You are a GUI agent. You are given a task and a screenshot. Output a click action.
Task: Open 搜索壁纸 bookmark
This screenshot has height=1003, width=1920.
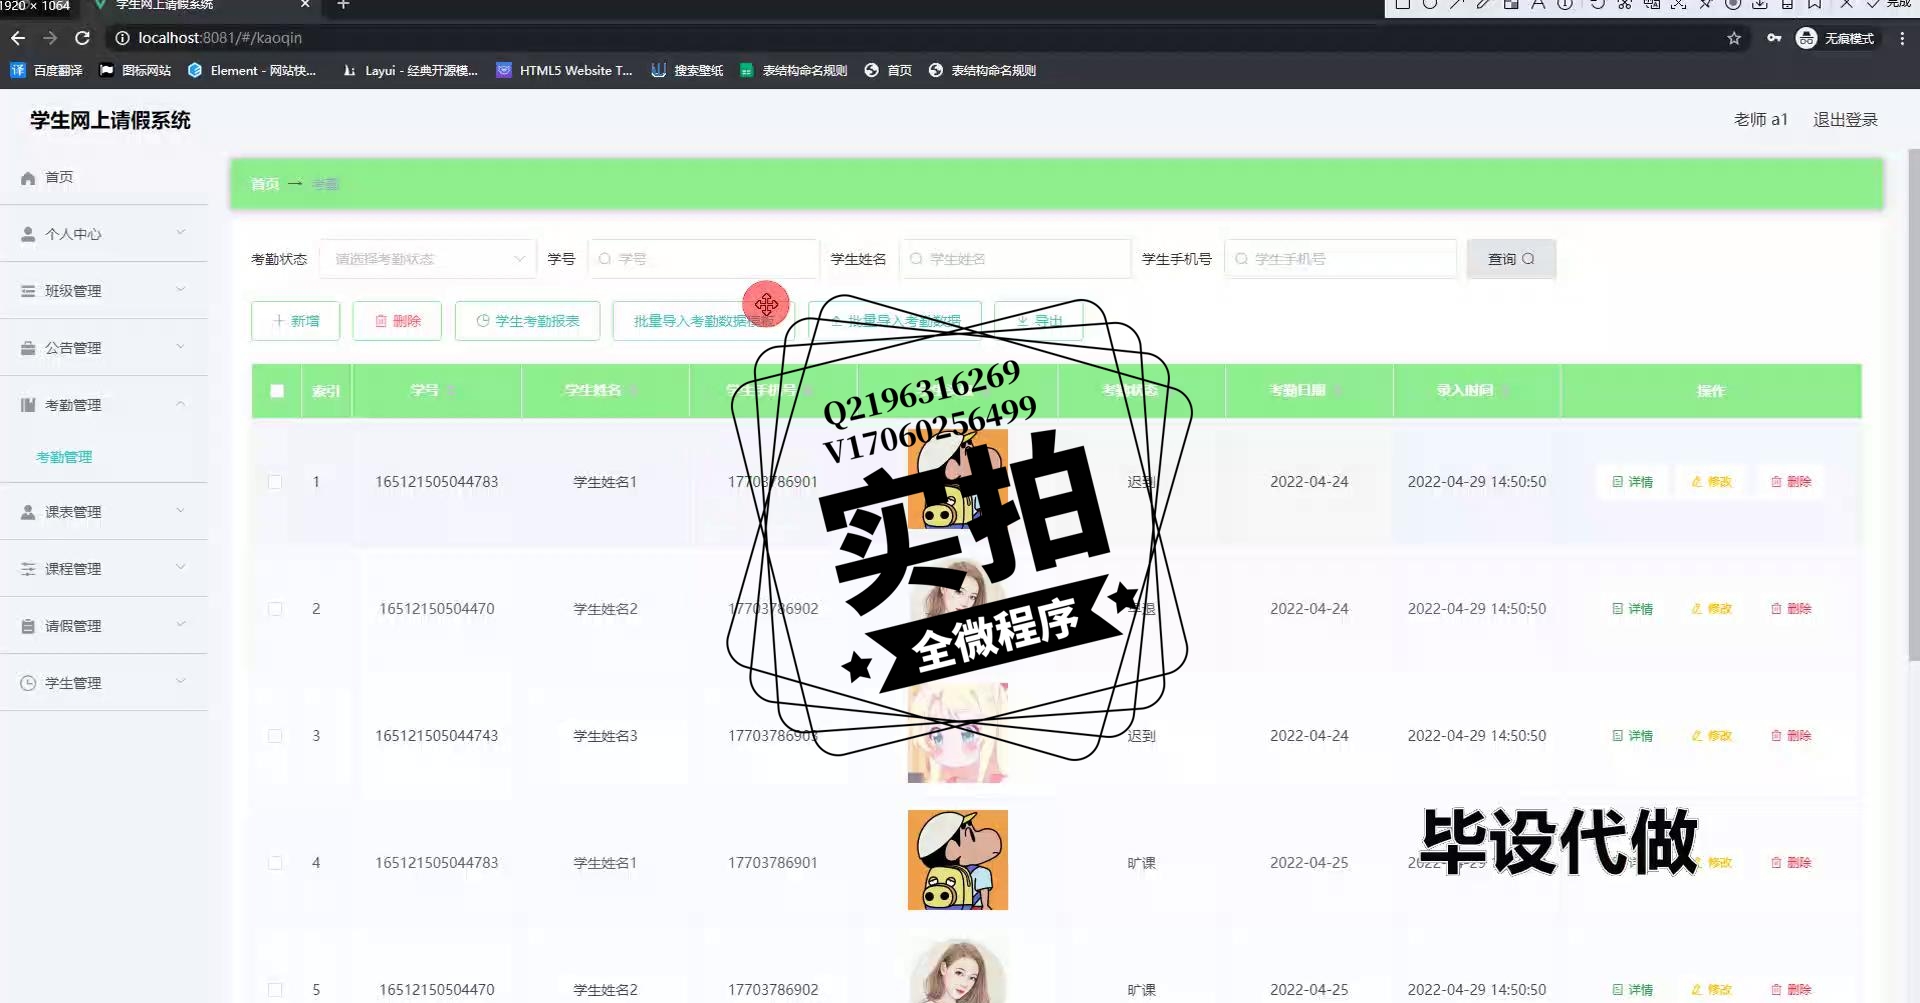(687, 70)
